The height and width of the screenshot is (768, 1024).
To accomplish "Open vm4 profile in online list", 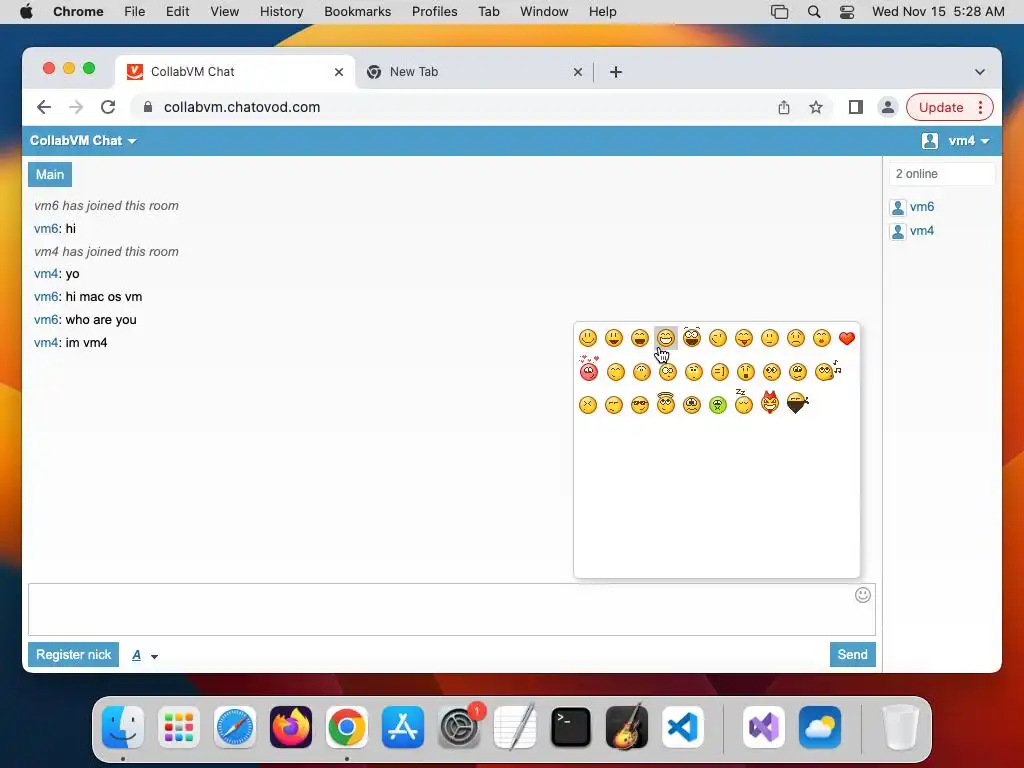I will pyautogui.click(x=921, y=231).
